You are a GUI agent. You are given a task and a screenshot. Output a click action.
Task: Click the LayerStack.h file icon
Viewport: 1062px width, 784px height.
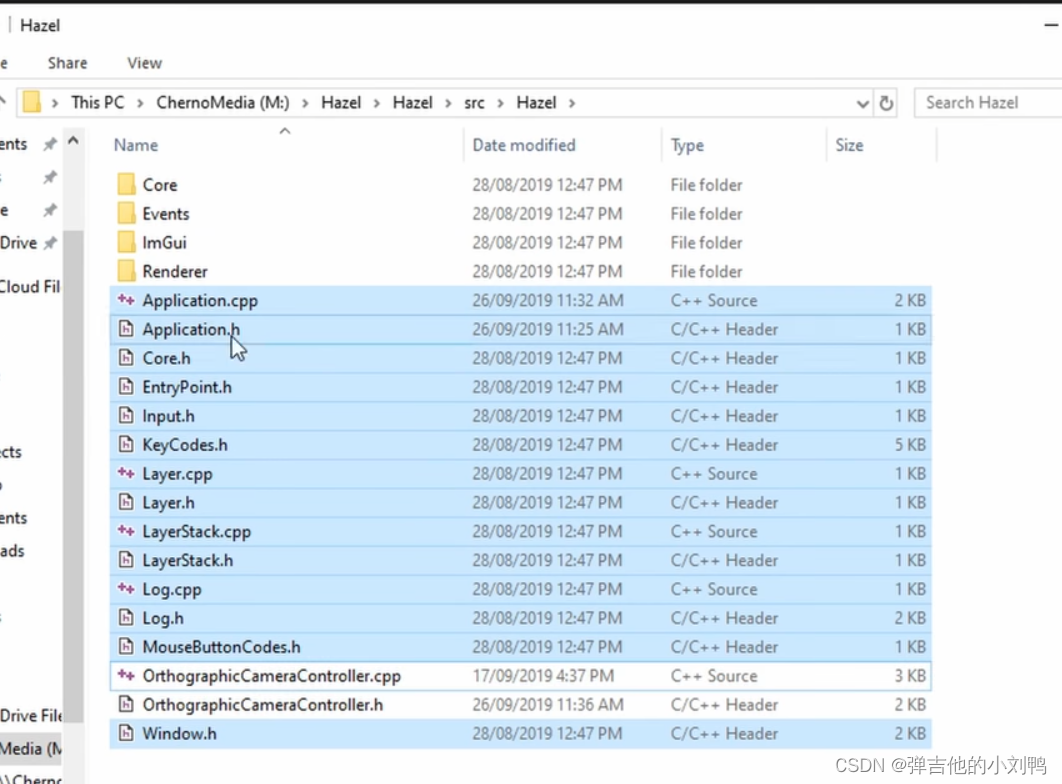coord(126,560)
